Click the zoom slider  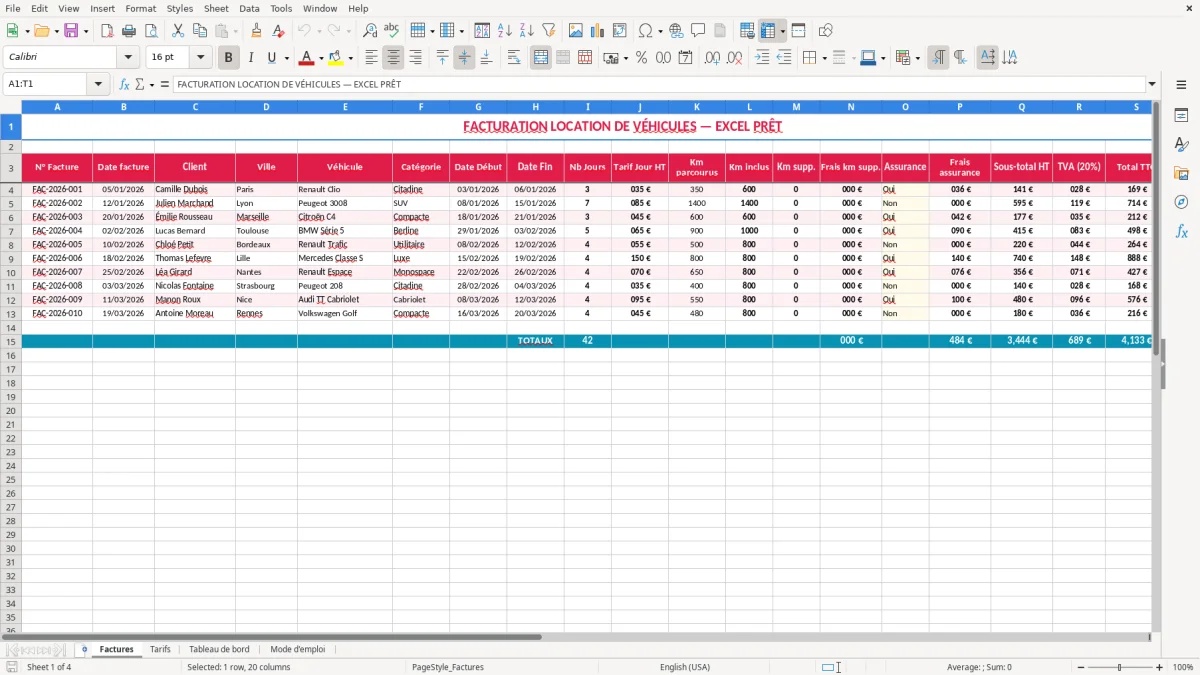tap(1118, 667)
